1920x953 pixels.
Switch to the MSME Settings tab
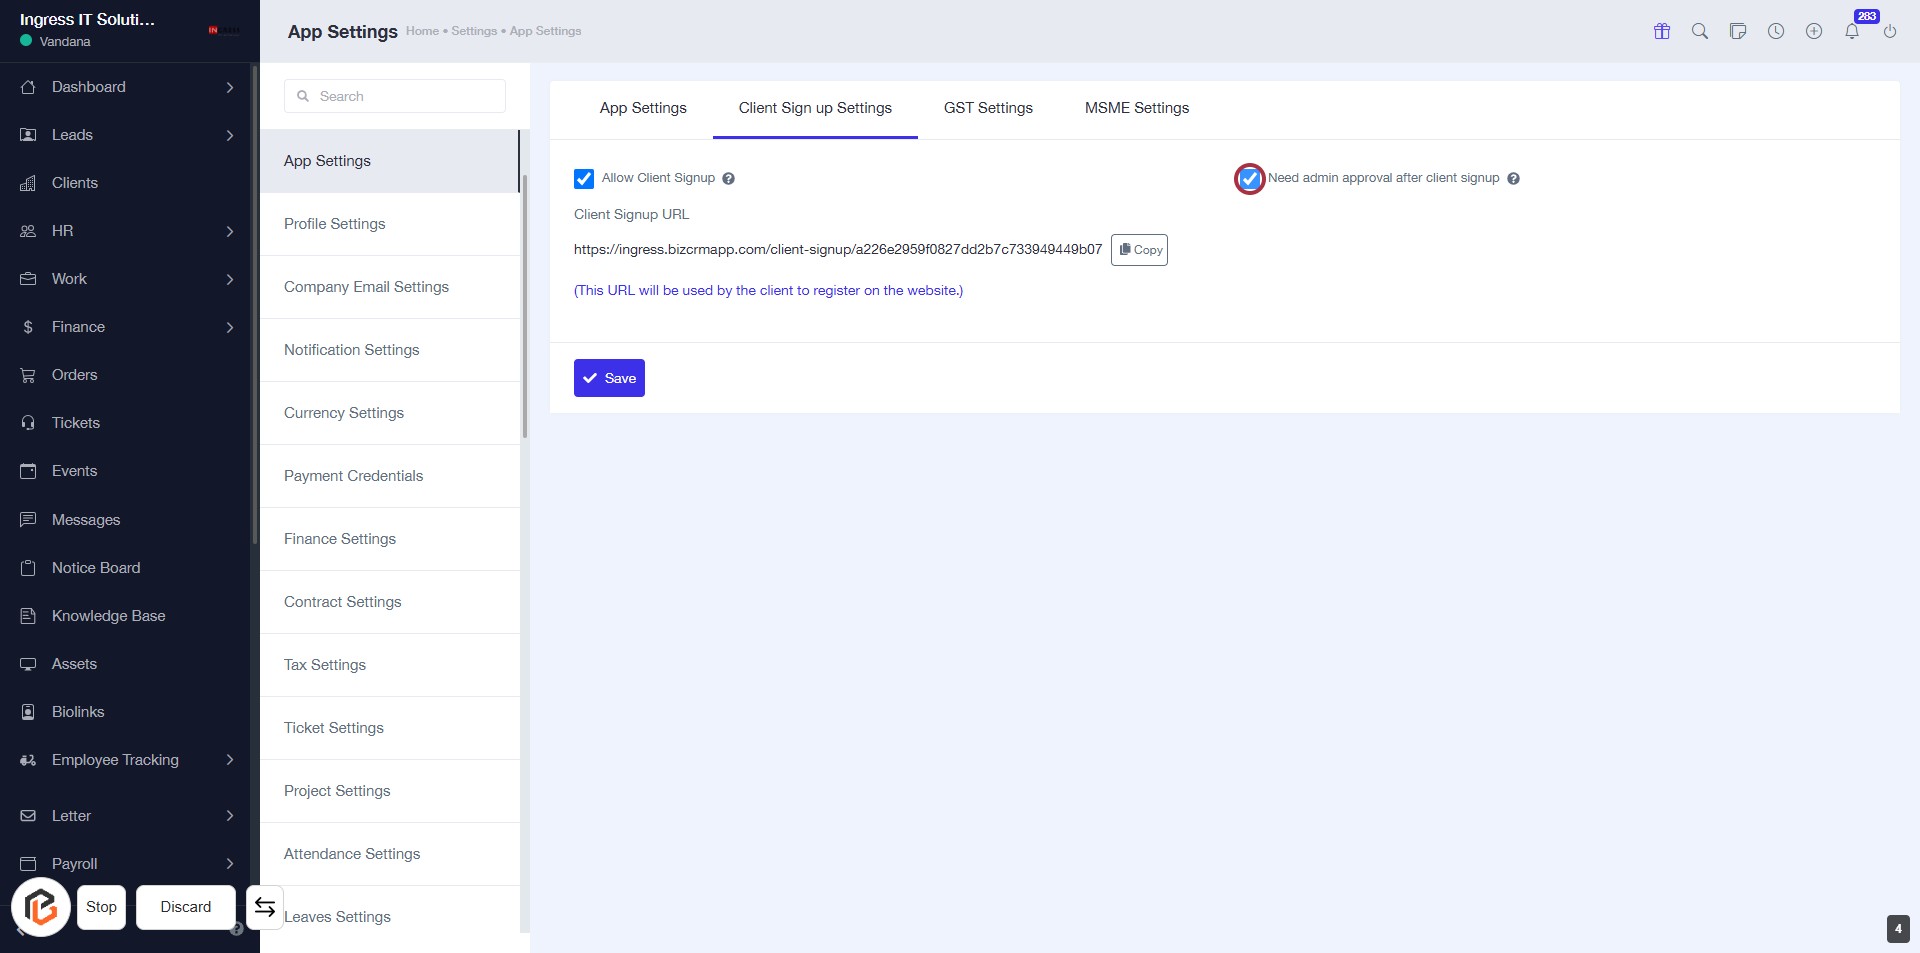click(1137, 108)
